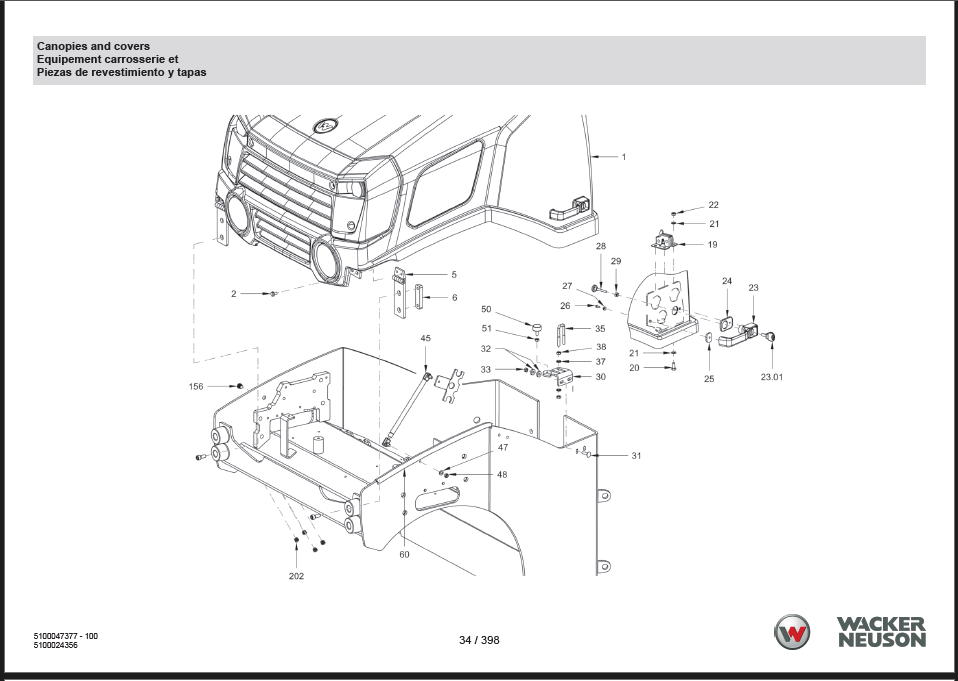This screenshot has height=681, width=958.
Task: Select part number label 31
Action: coord(636,456)
